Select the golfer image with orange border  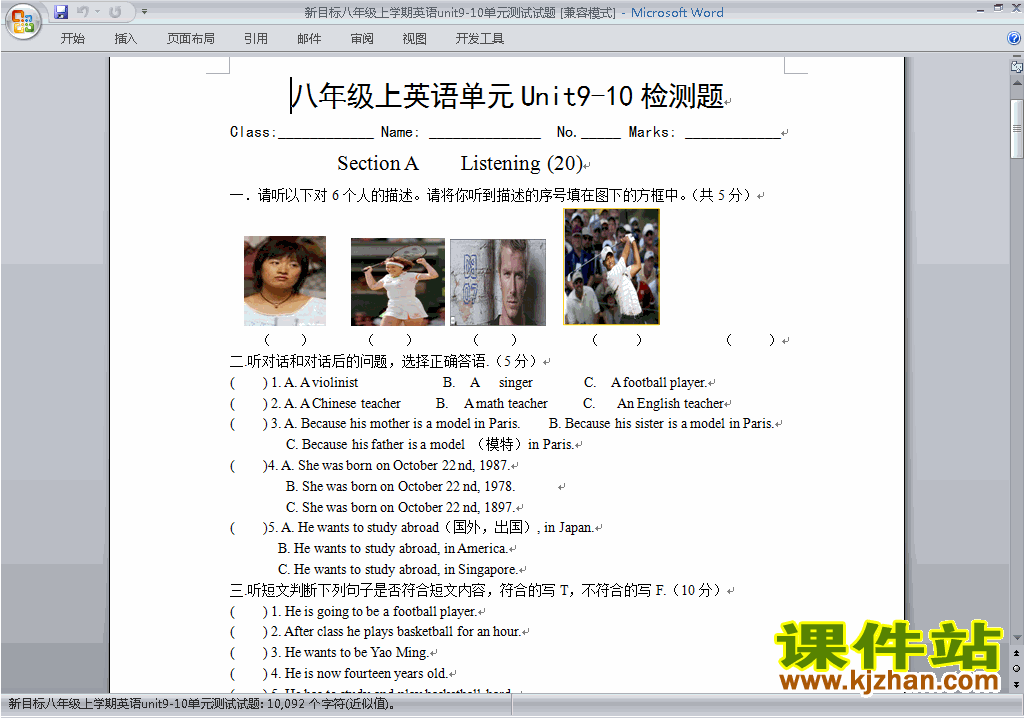click(611, 267)
